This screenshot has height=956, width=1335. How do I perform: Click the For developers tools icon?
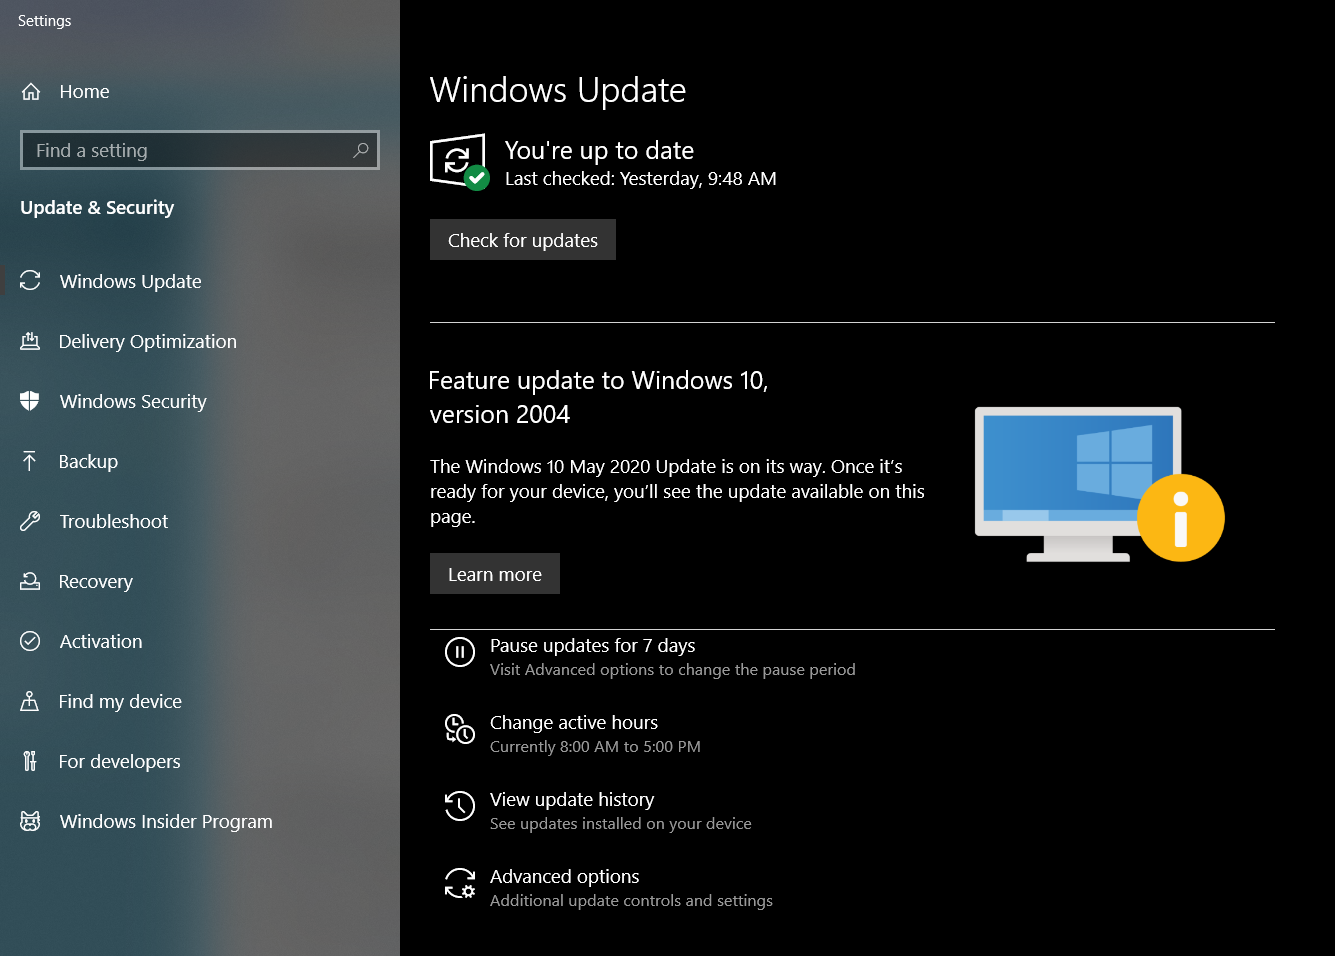pos(30,761)
